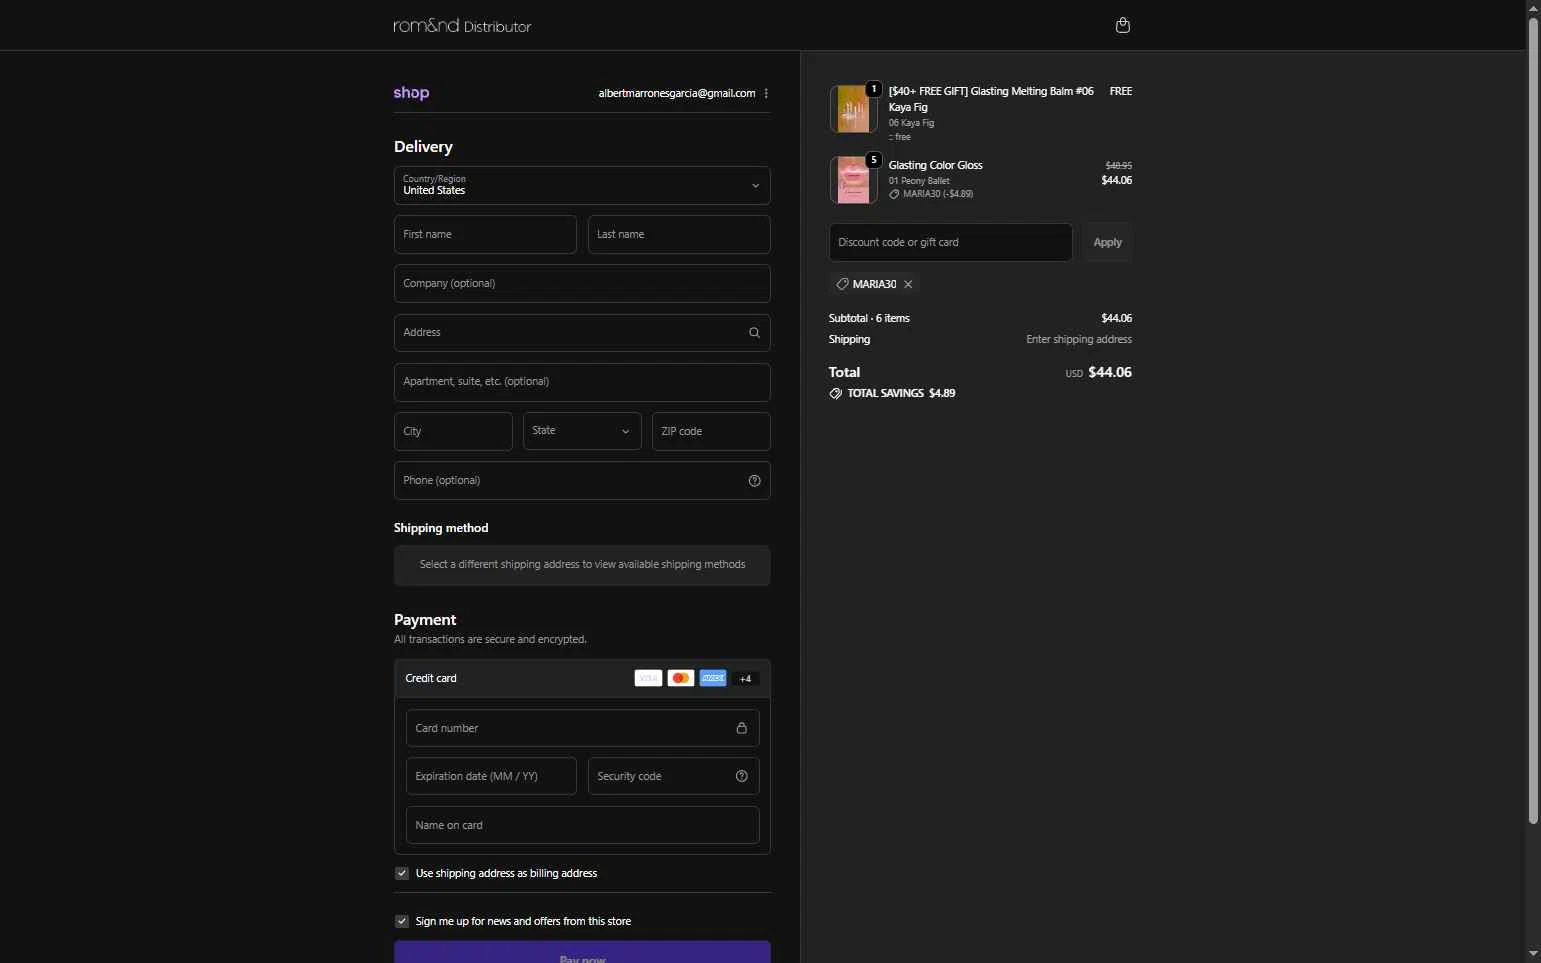Focus the Discount code or gift card field
Image resolution: width=1541 pixels, height=963 pixels.
(x=950, y=242)
